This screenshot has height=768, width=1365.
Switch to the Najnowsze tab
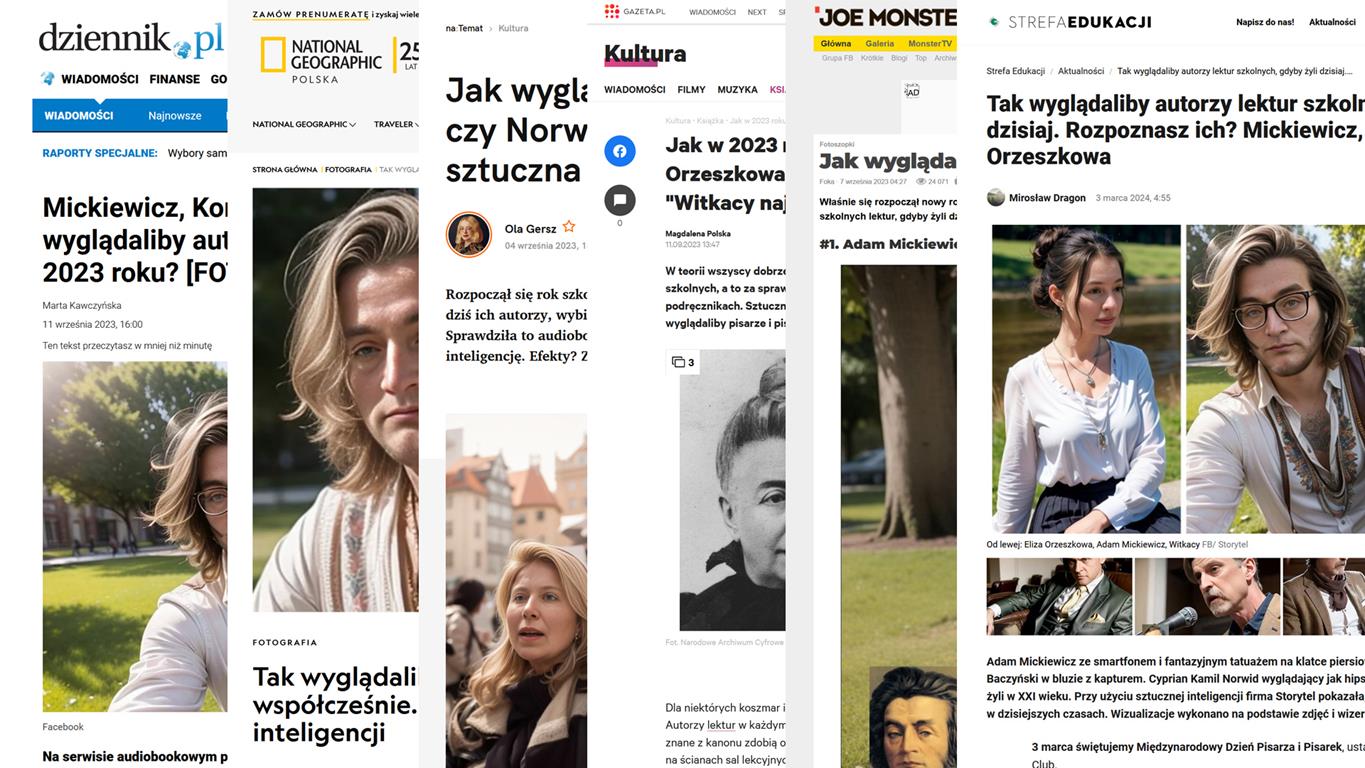tap(175, 115)
